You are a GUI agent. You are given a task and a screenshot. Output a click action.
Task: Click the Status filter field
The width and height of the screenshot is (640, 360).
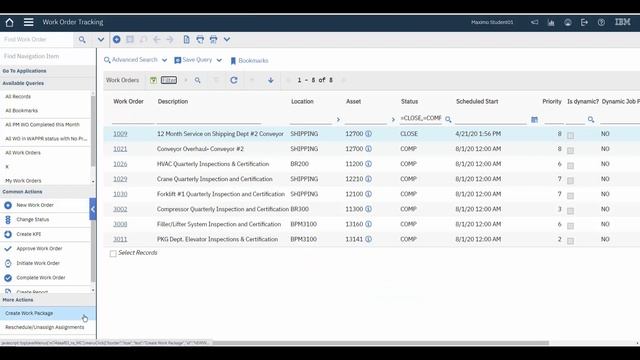(x=421, y=118)
